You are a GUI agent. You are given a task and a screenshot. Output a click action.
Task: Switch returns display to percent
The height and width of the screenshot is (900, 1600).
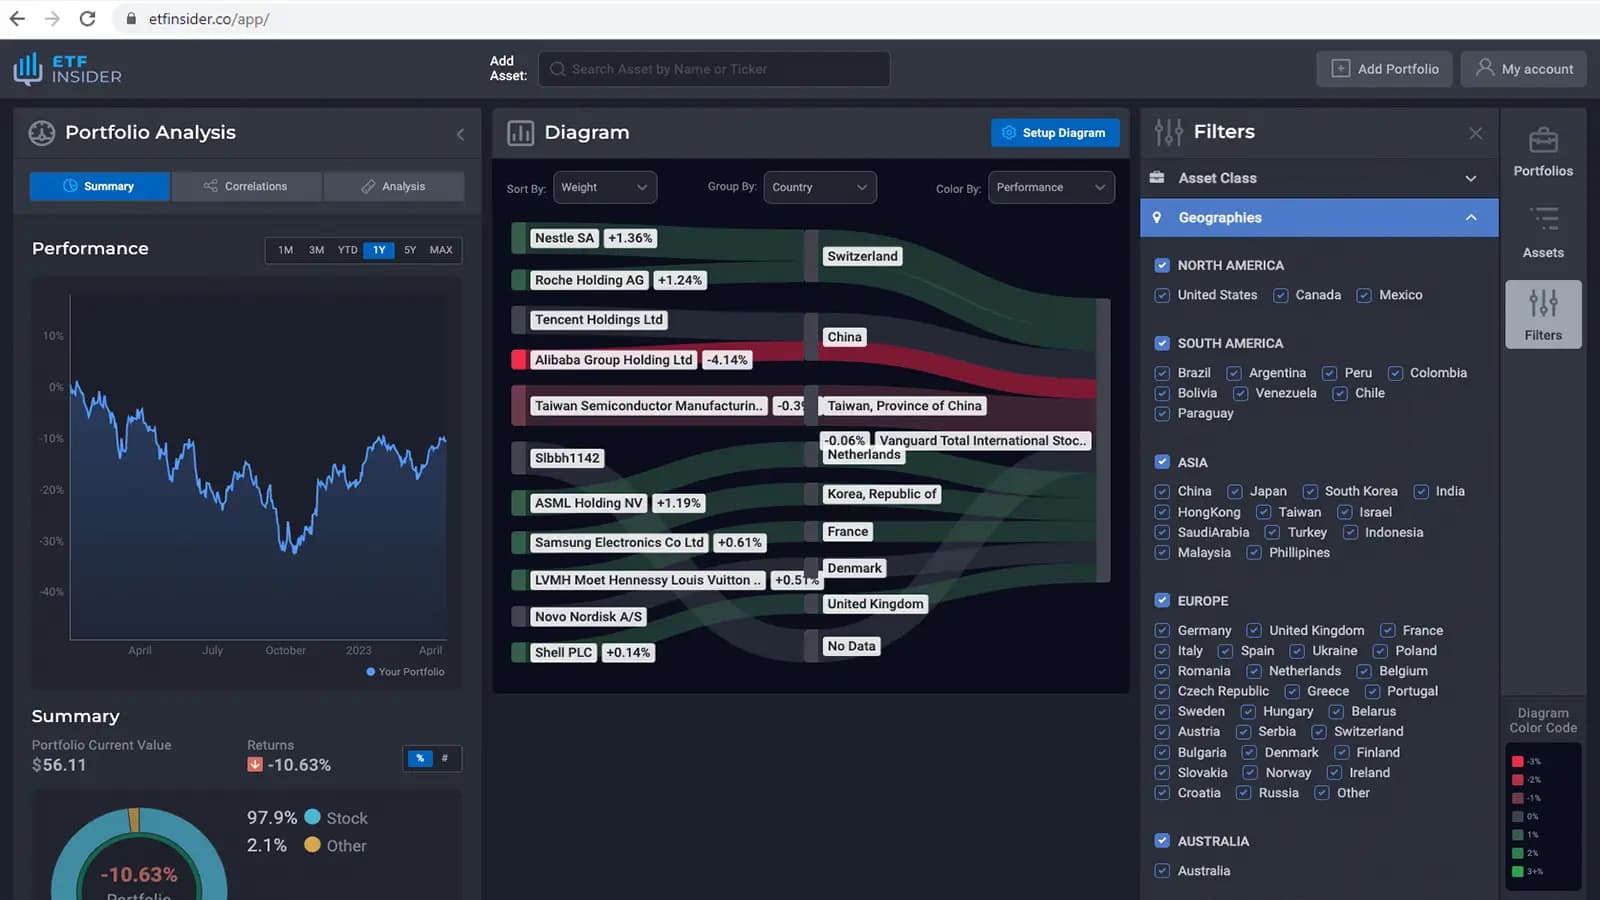click(x=419, y=758)
